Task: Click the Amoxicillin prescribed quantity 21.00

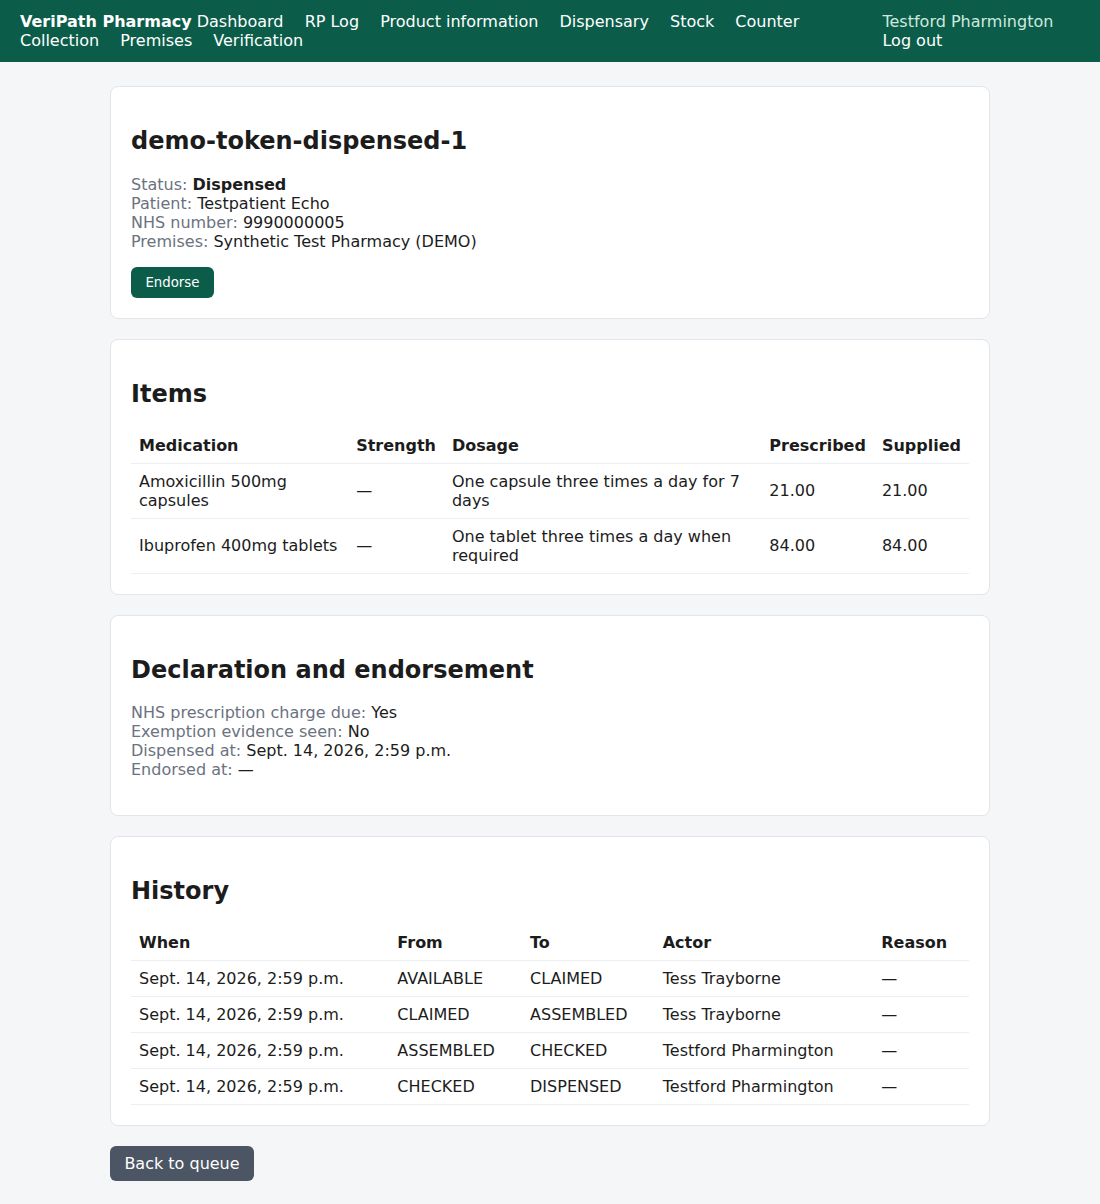Action: (x=792, y=491)
